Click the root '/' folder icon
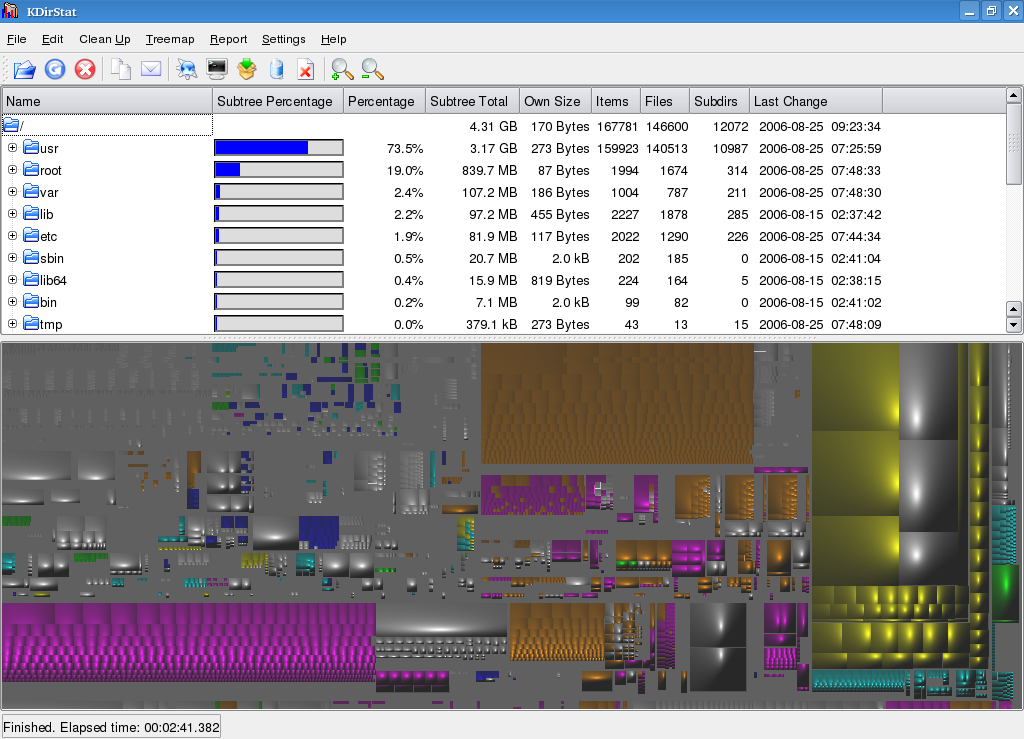Viewport: 1024px width, 739px height. coord(11,125)
